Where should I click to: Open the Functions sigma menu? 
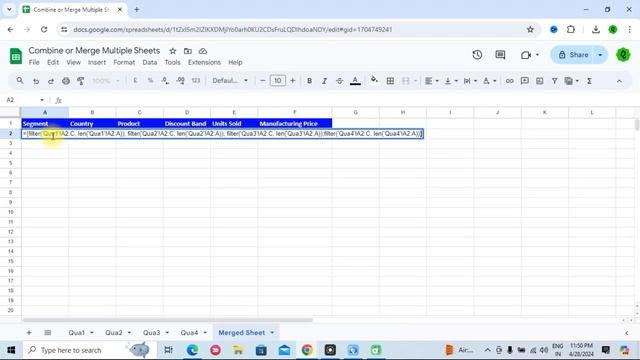coord(589,81)
